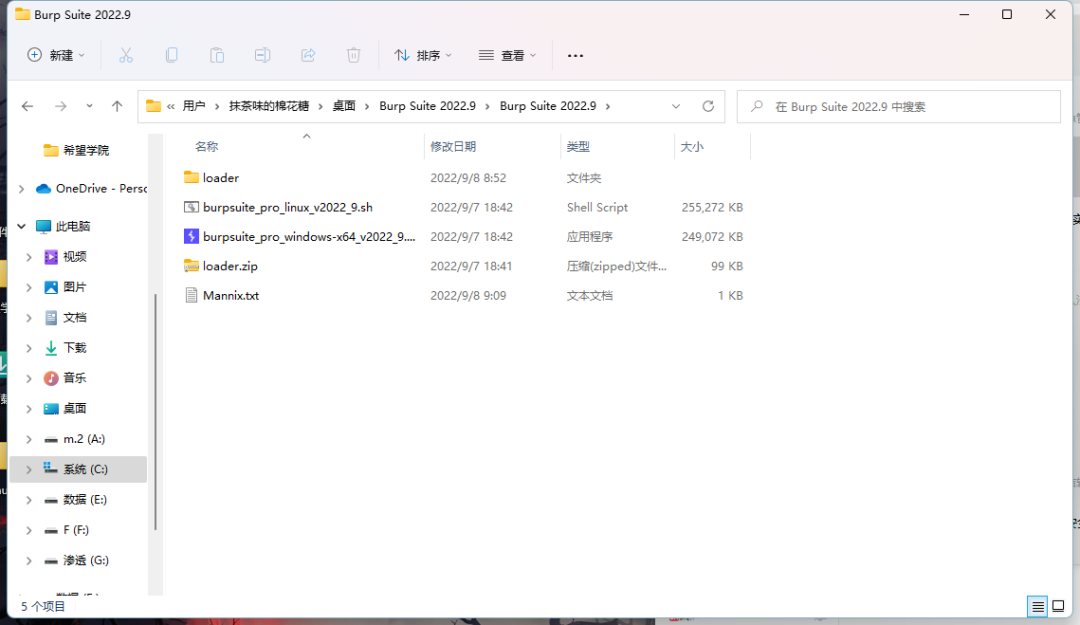Click the OneDrive cloud icon

click(43, 188)
